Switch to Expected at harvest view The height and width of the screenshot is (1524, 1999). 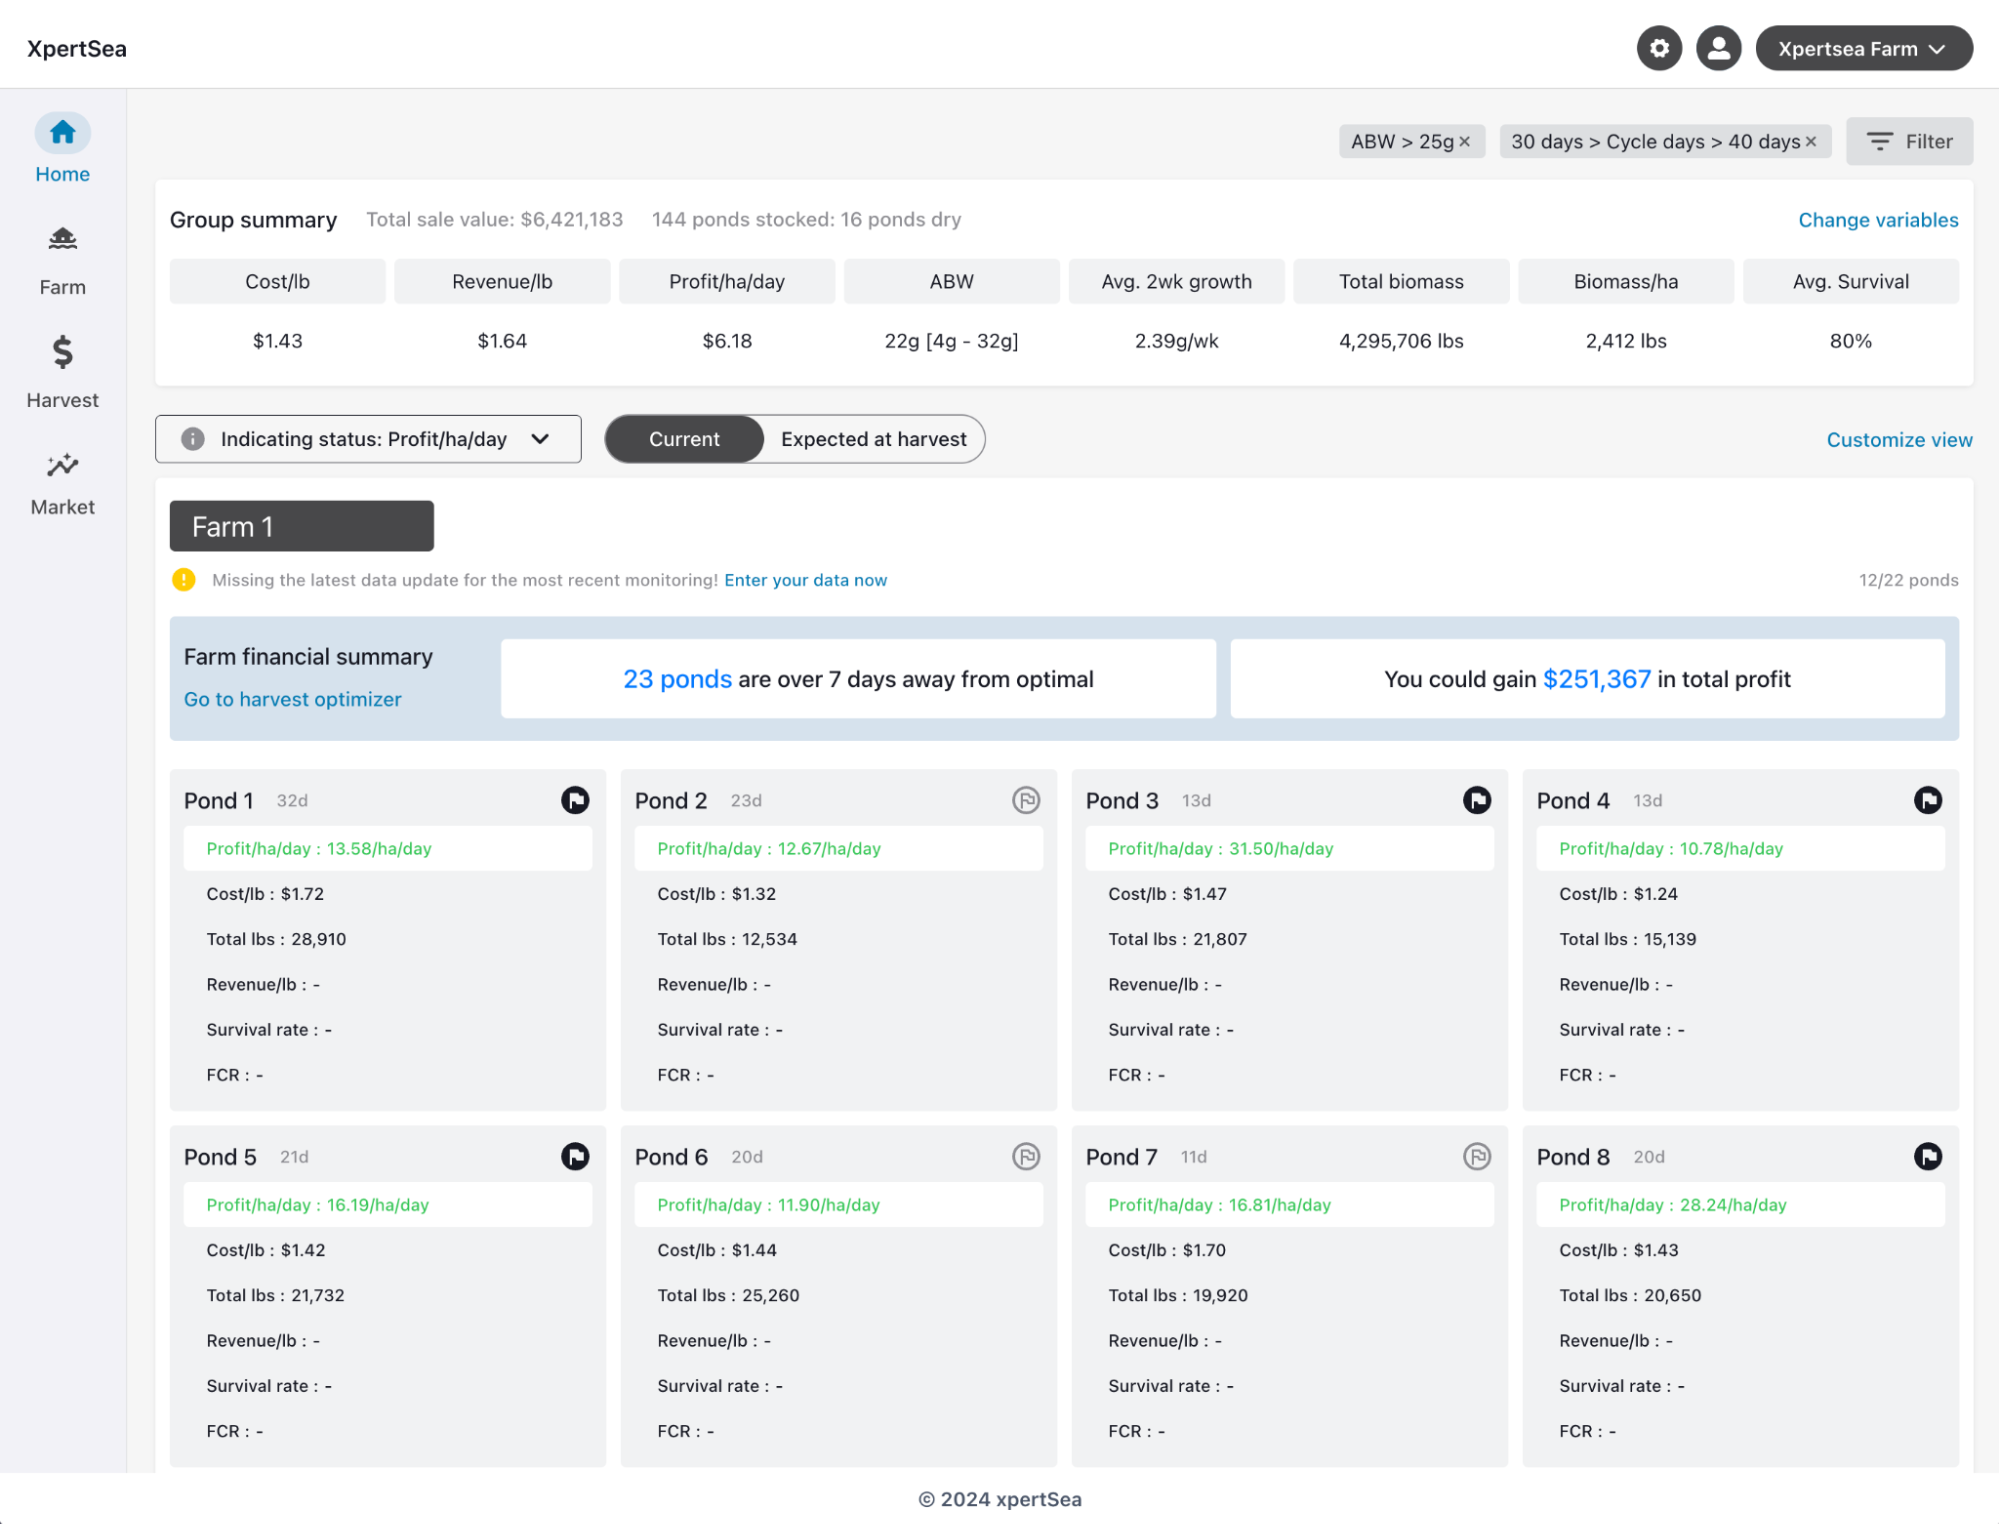pyautogui.click(x=872, y=438)
